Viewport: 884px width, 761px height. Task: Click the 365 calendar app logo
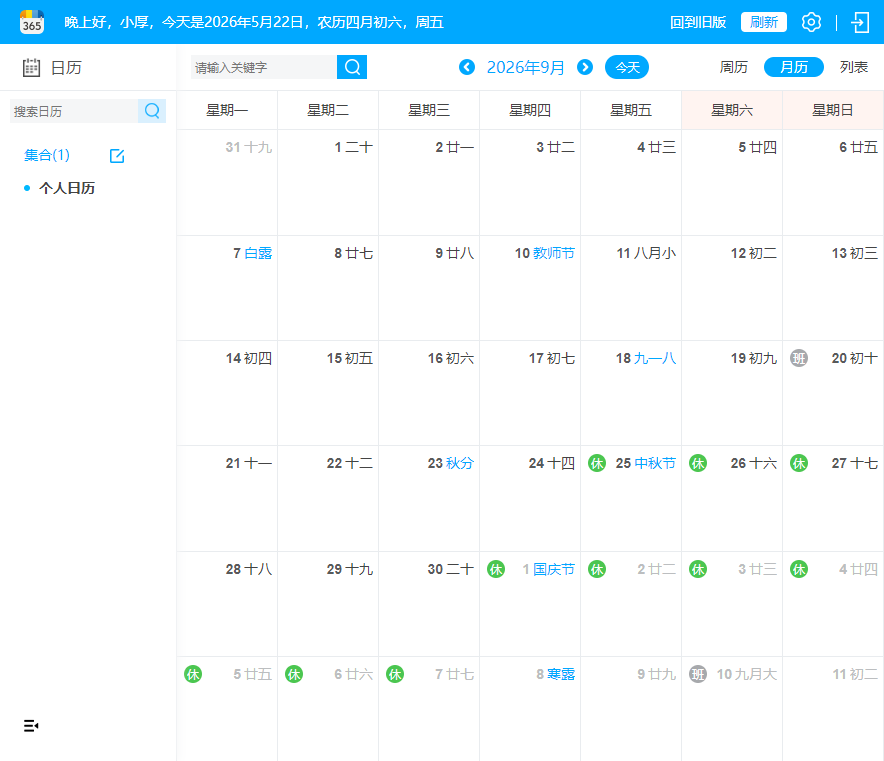coord(32,22)
